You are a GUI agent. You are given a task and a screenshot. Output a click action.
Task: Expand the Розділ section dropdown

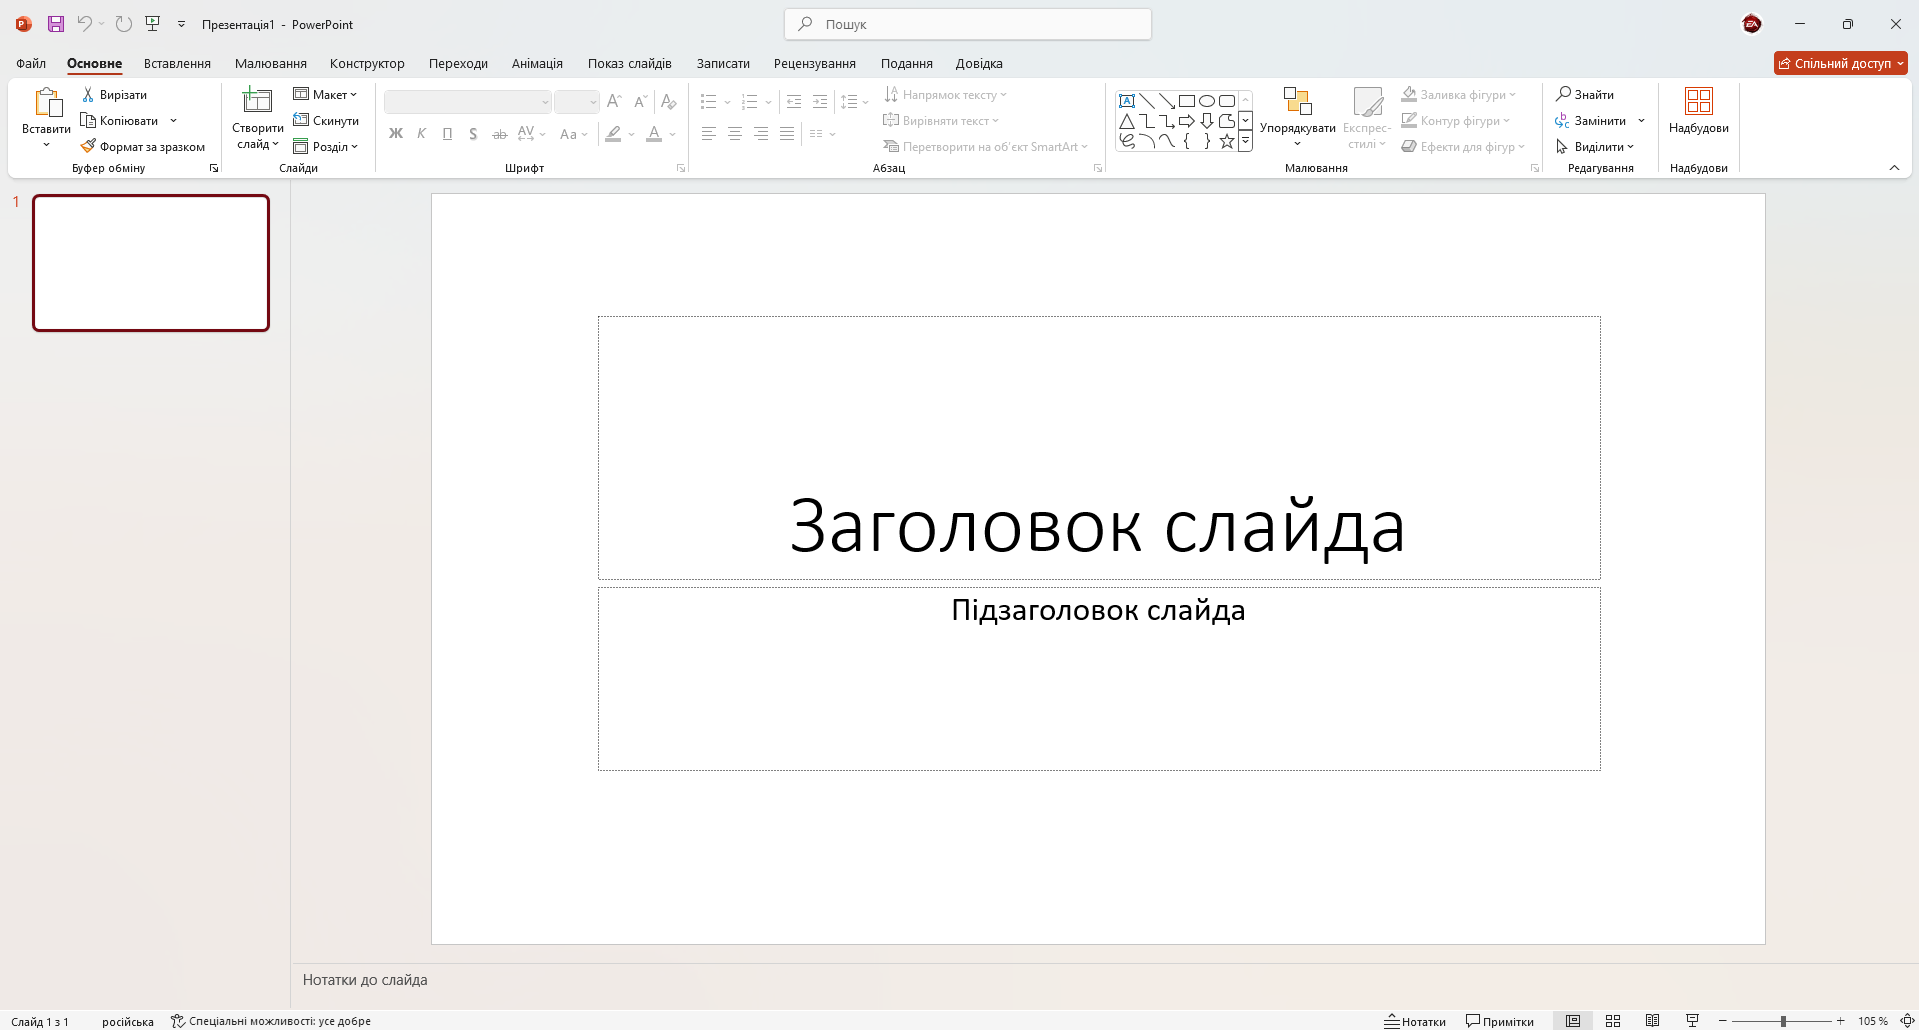pyautogui.click(x=325, y=147)
